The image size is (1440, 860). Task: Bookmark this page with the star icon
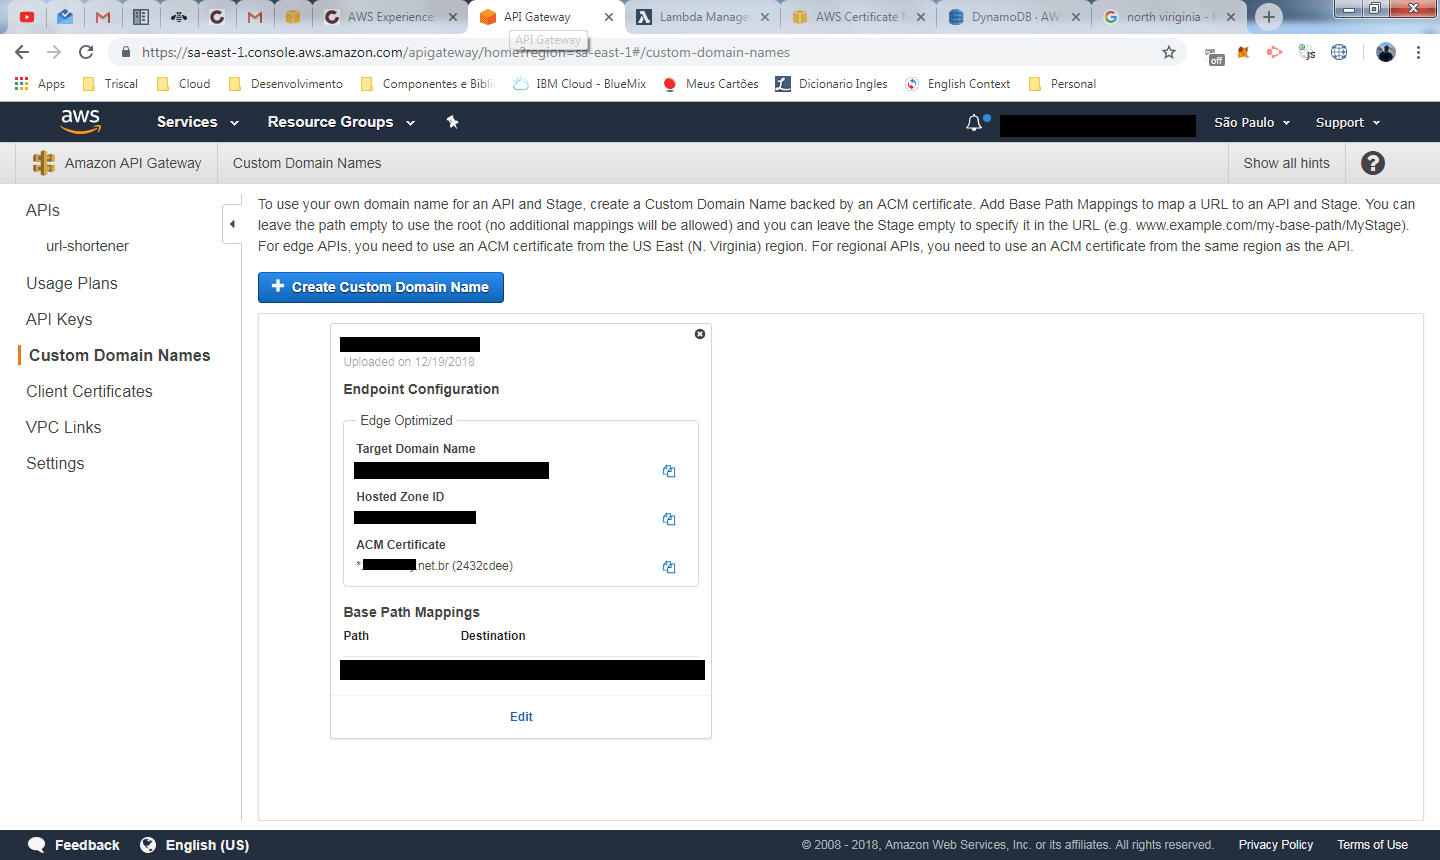pos(1169,52)
